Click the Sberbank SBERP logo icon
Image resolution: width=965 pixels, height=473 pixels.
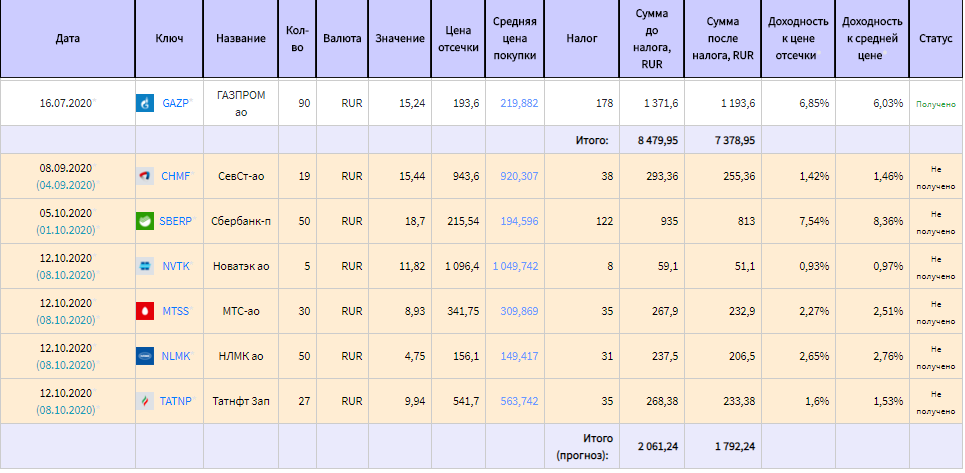(x=145, y=221)
